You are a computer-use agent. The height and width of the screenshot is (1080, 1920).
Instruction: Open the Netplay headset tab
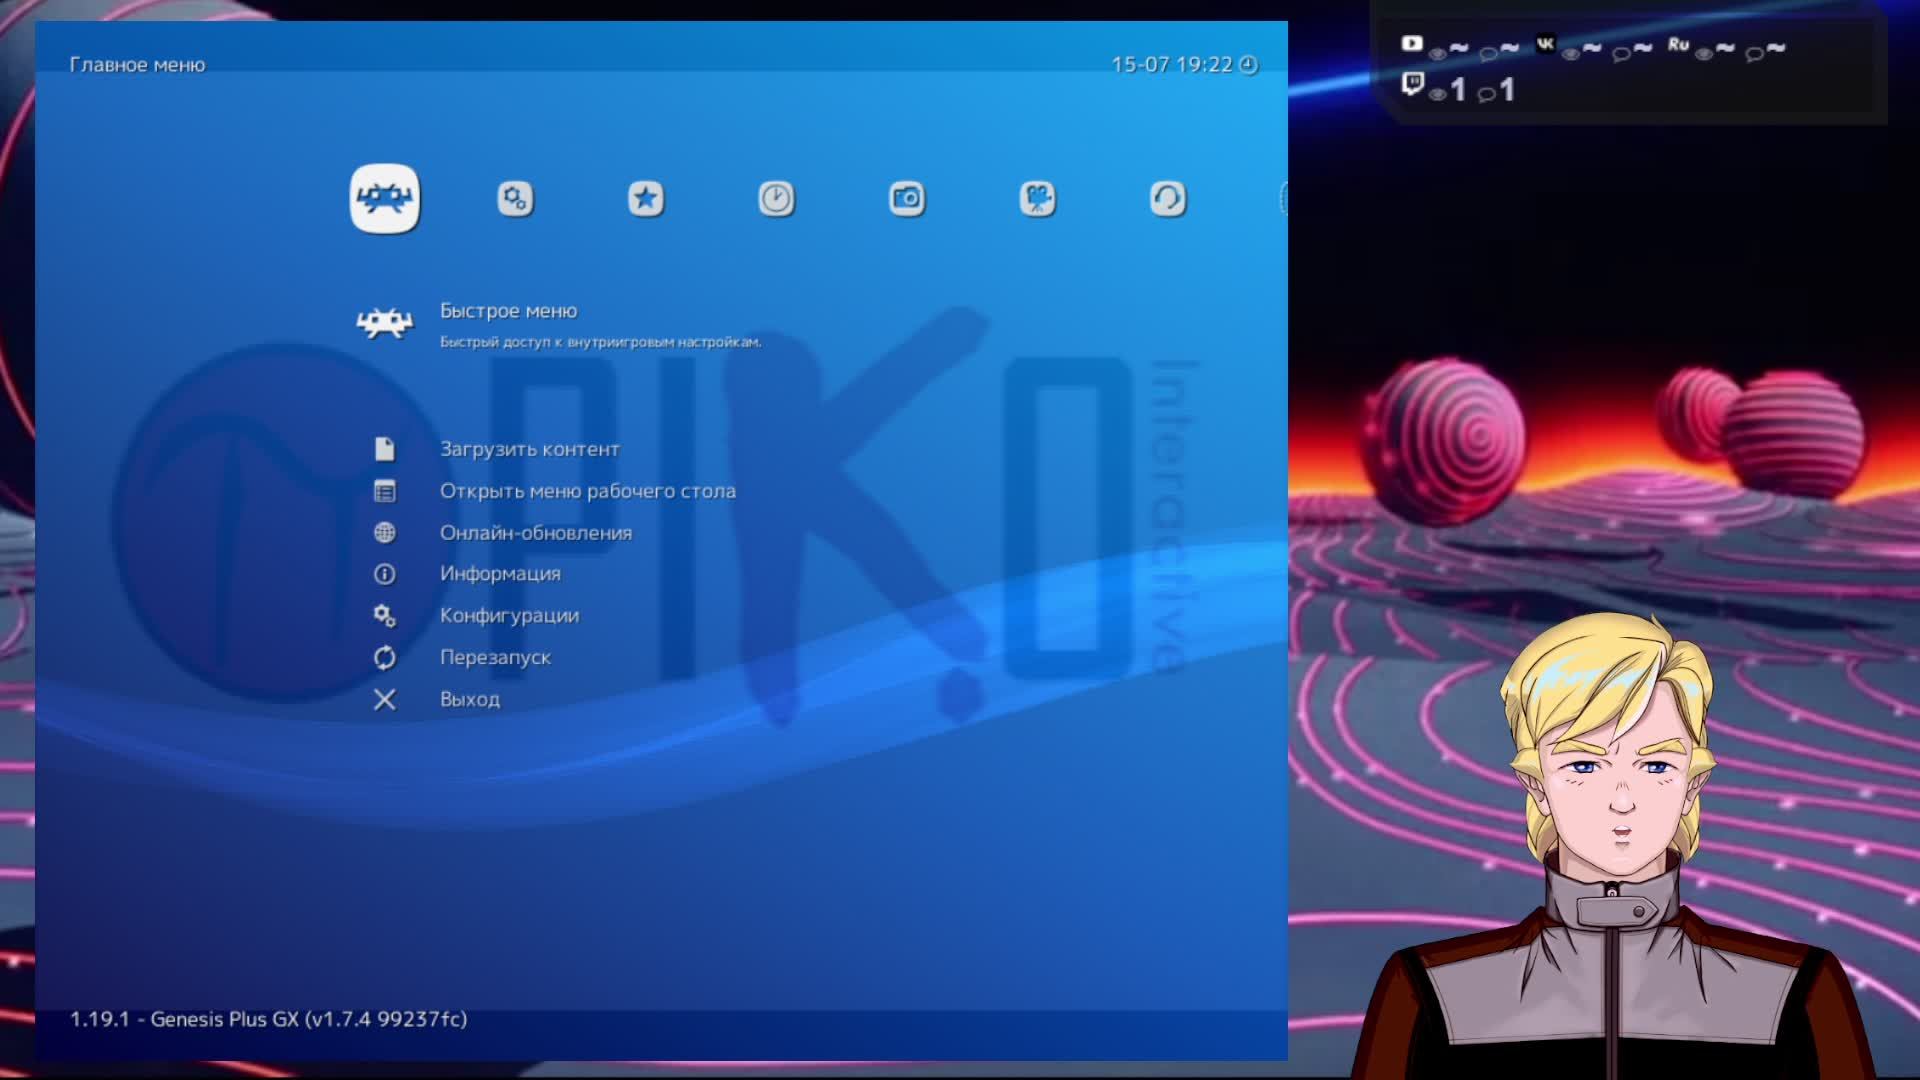pyautogui.click(x=1168, y=198)
